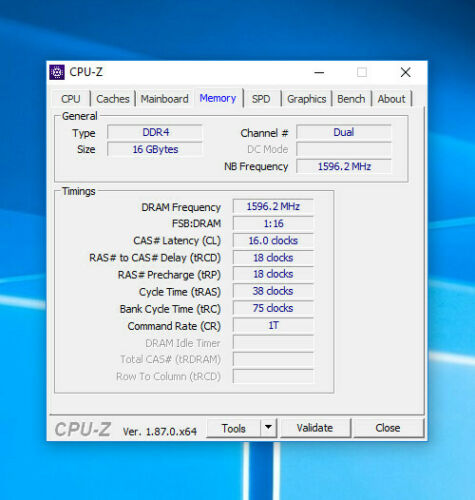This screenshot has height=500, width=475.
Task: Click the NB Frequency 1596.2 MHz value
Action: pos(344,166)
